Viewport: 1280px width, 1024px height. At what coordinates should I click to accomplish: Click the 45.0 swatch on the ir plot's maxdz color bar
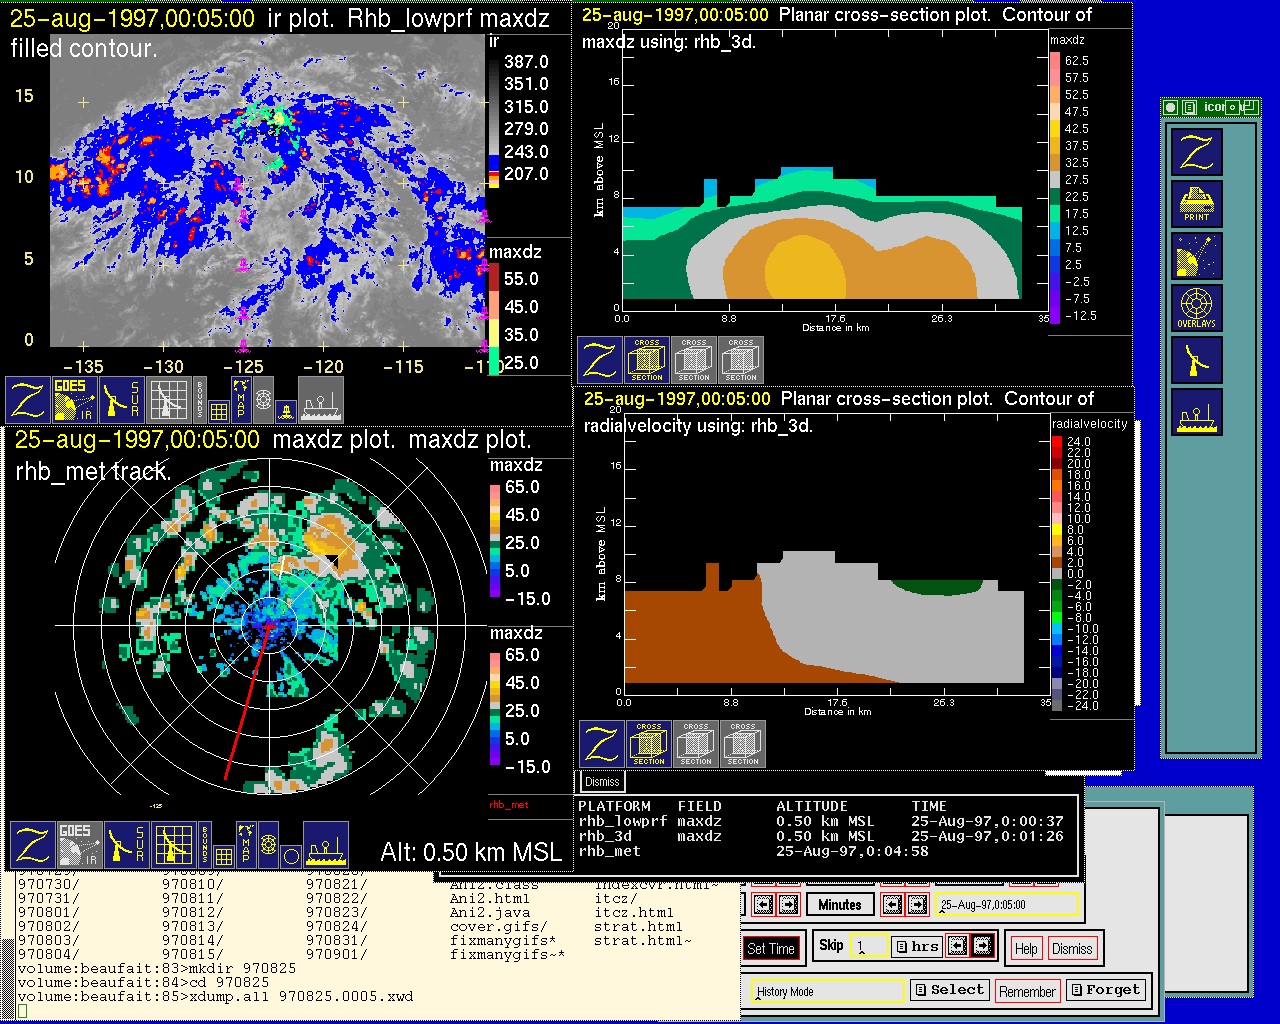pos(494,307)
